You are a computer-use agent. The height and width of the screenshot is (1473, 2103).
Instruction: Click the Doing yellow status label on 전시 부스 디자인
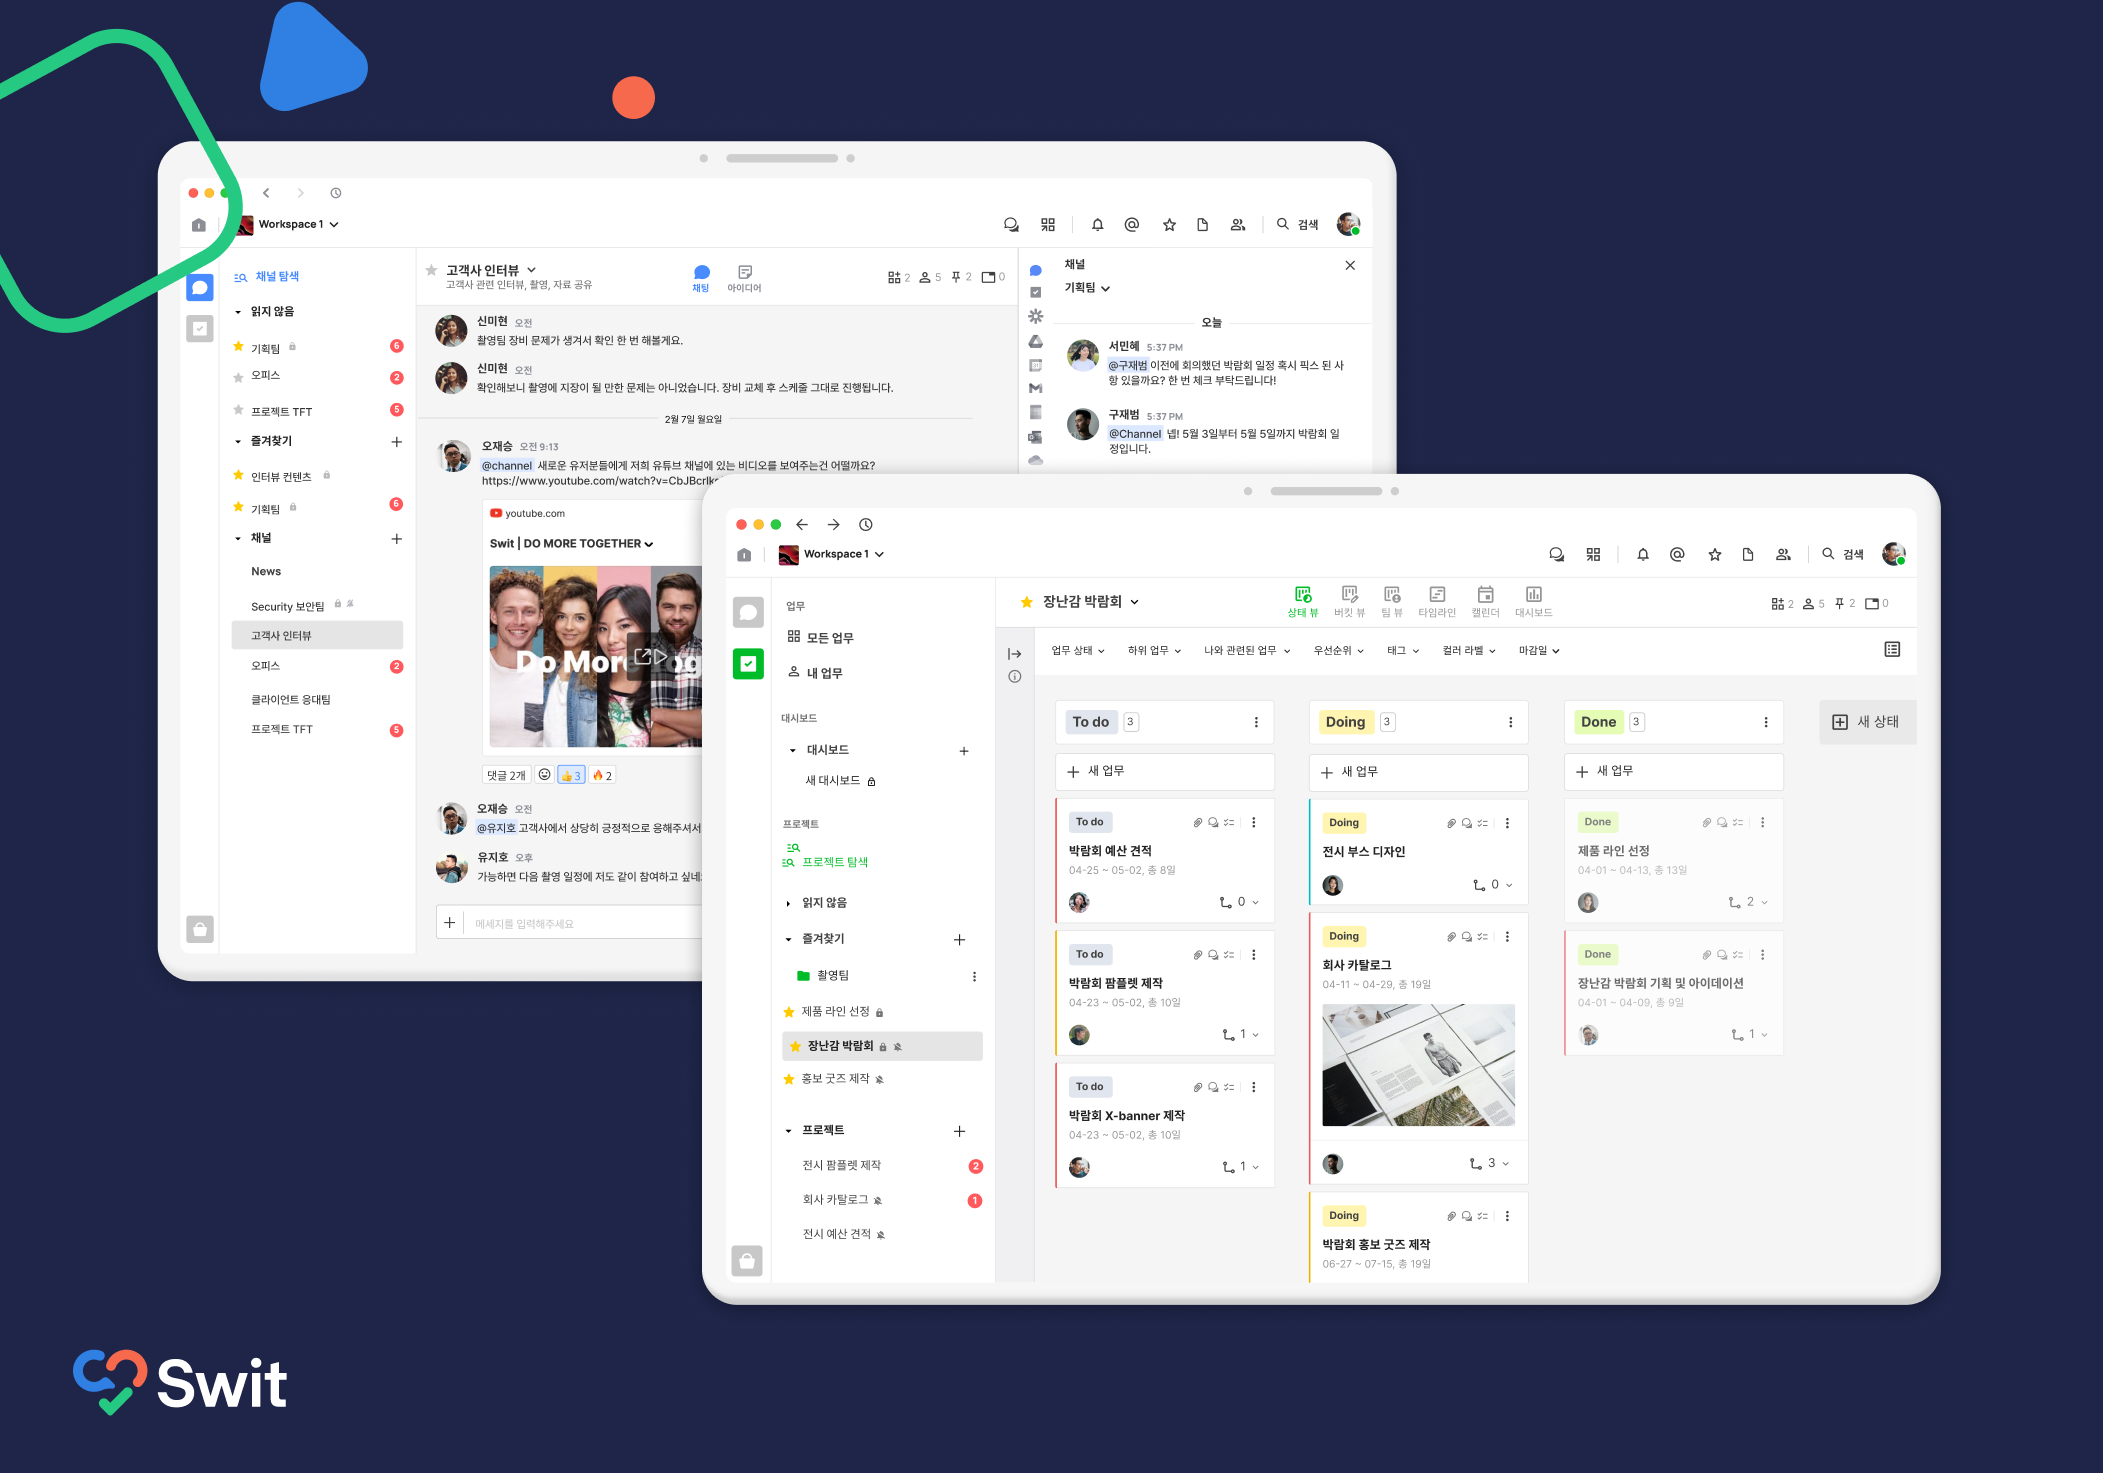pyautogui.click(x=1343, y=823)
